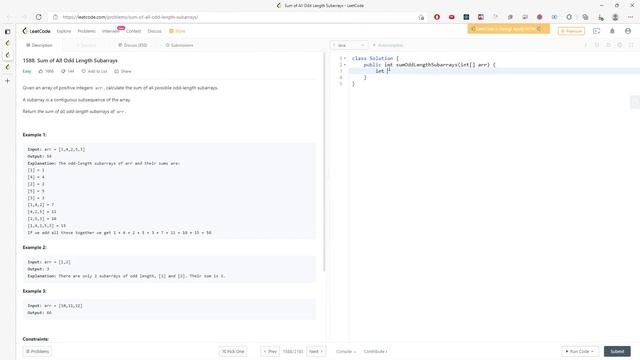Open the Contest navigation item
Image resolution: width=640 pixels, height=360 pixels.
(133, 31)
